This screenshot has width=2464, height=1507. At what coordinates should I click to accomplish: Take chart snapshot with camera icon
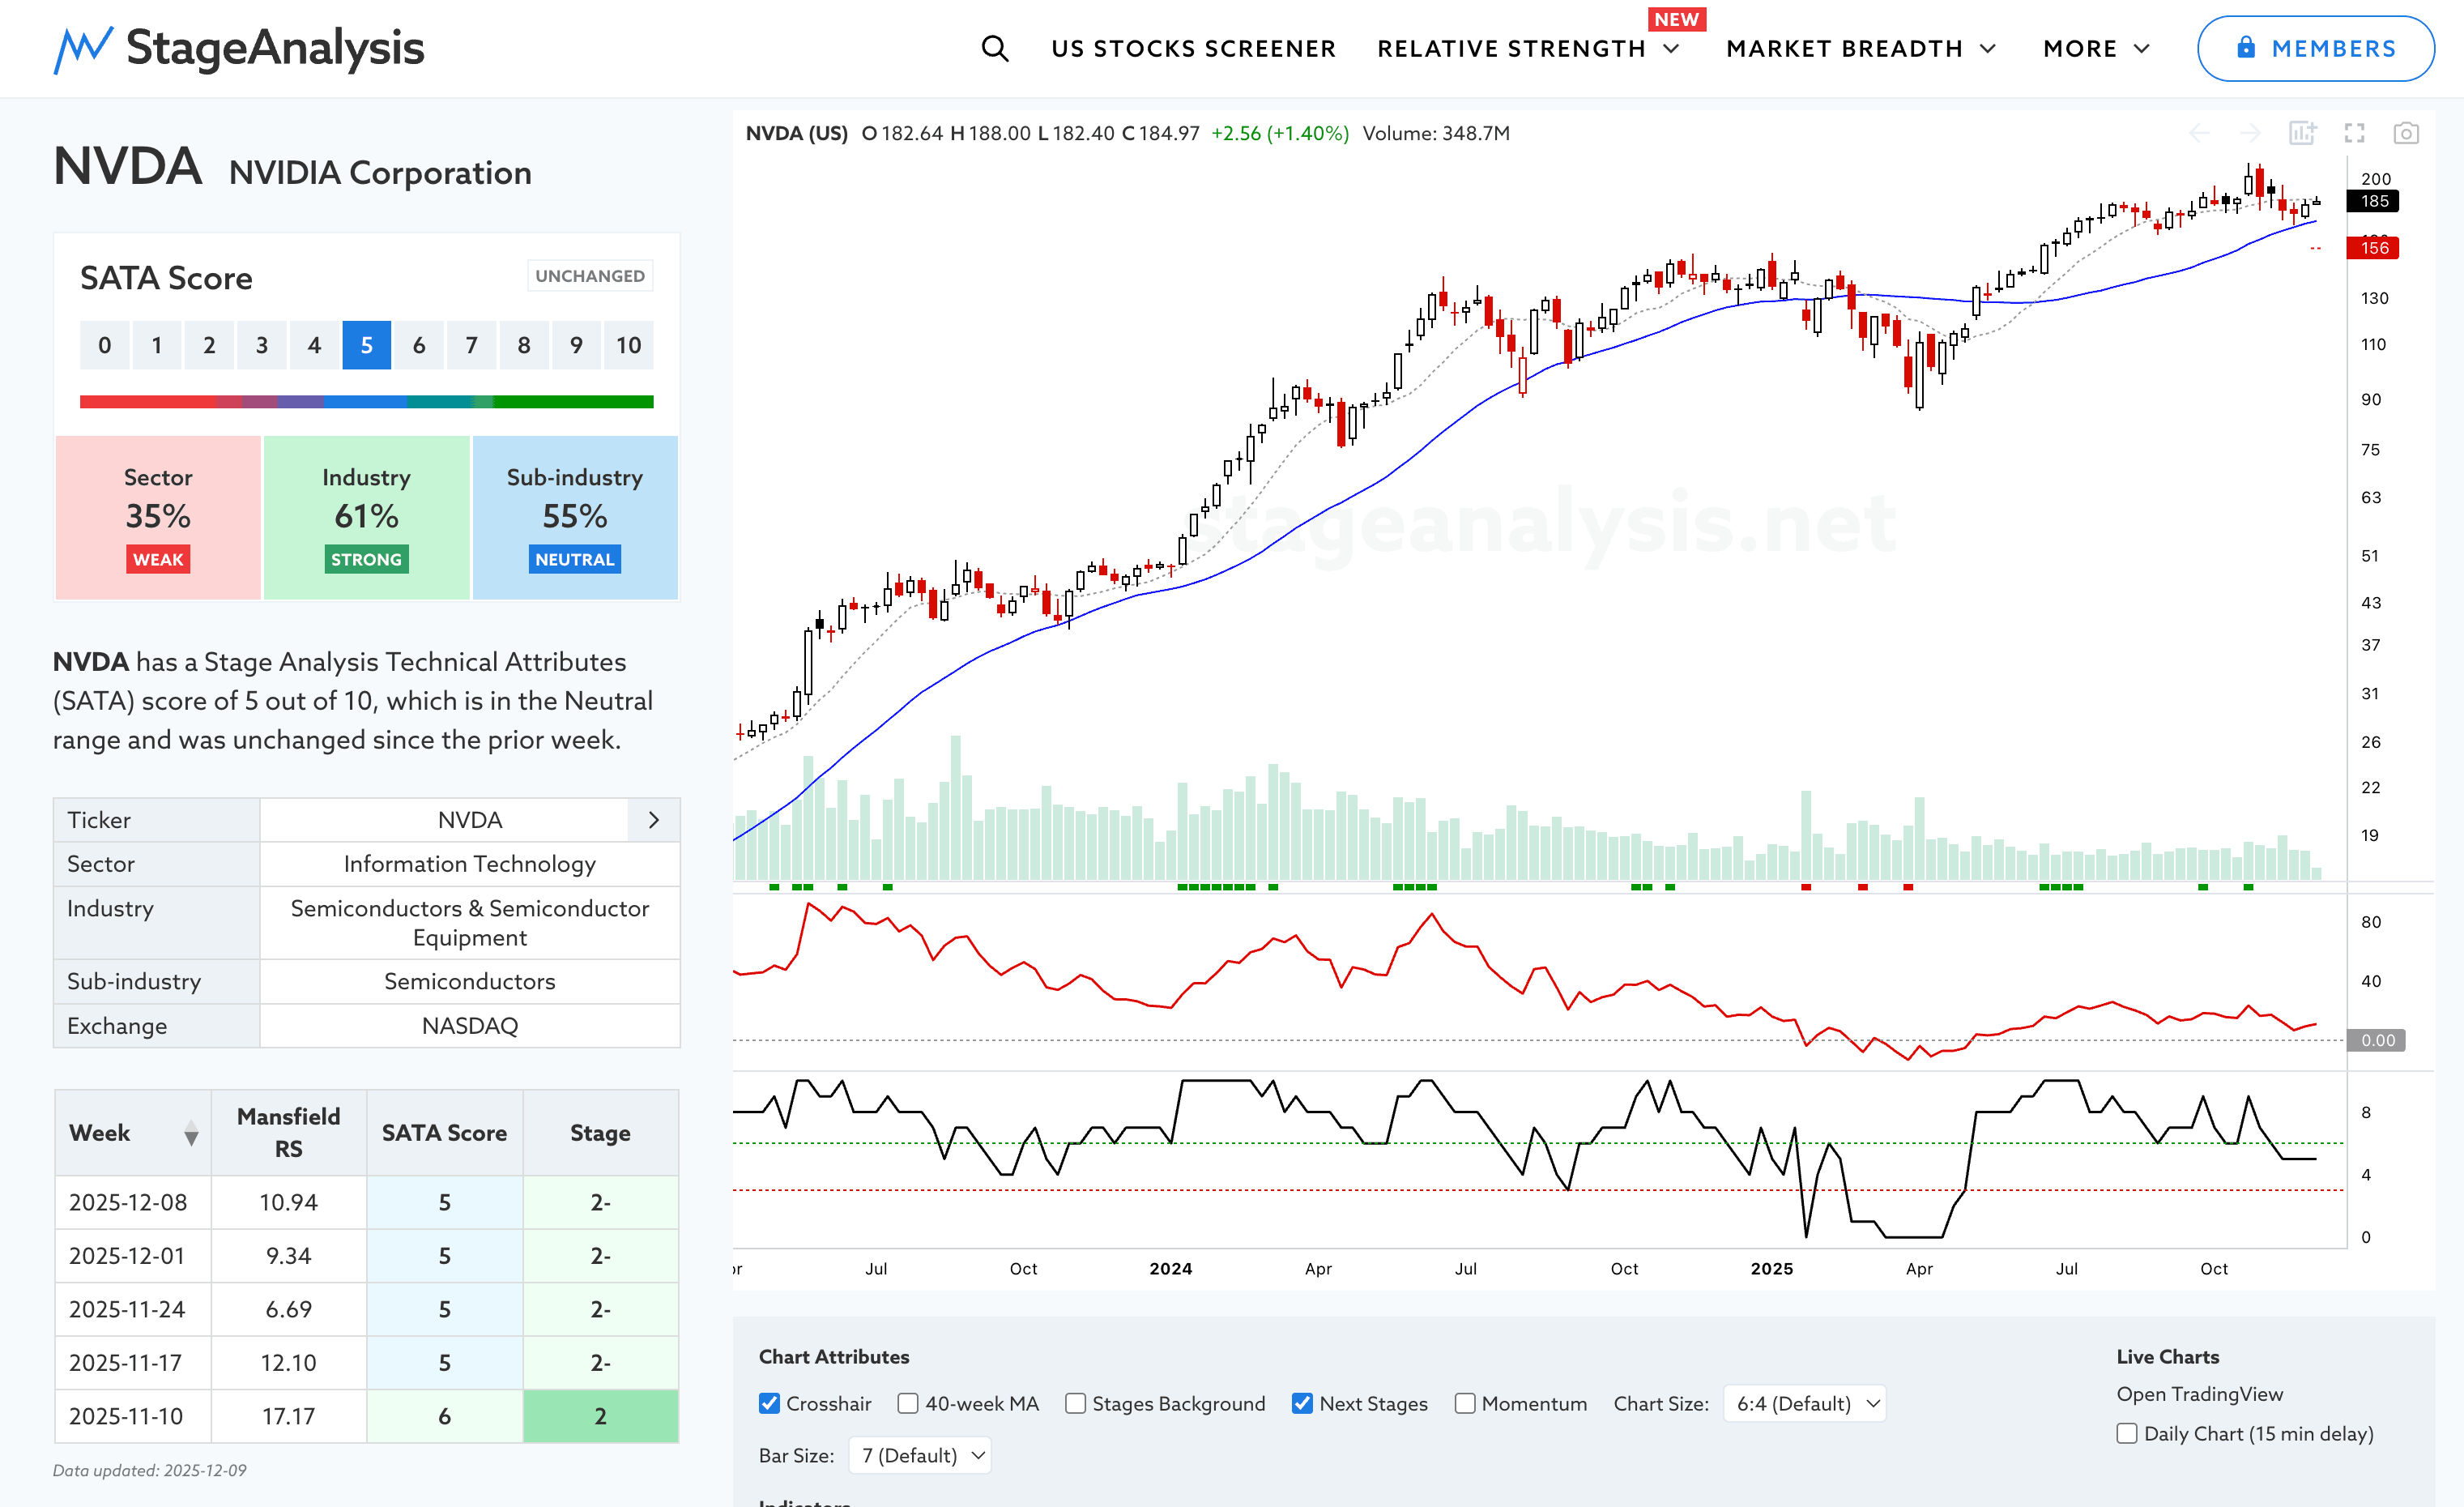(x=2405, y=133)
